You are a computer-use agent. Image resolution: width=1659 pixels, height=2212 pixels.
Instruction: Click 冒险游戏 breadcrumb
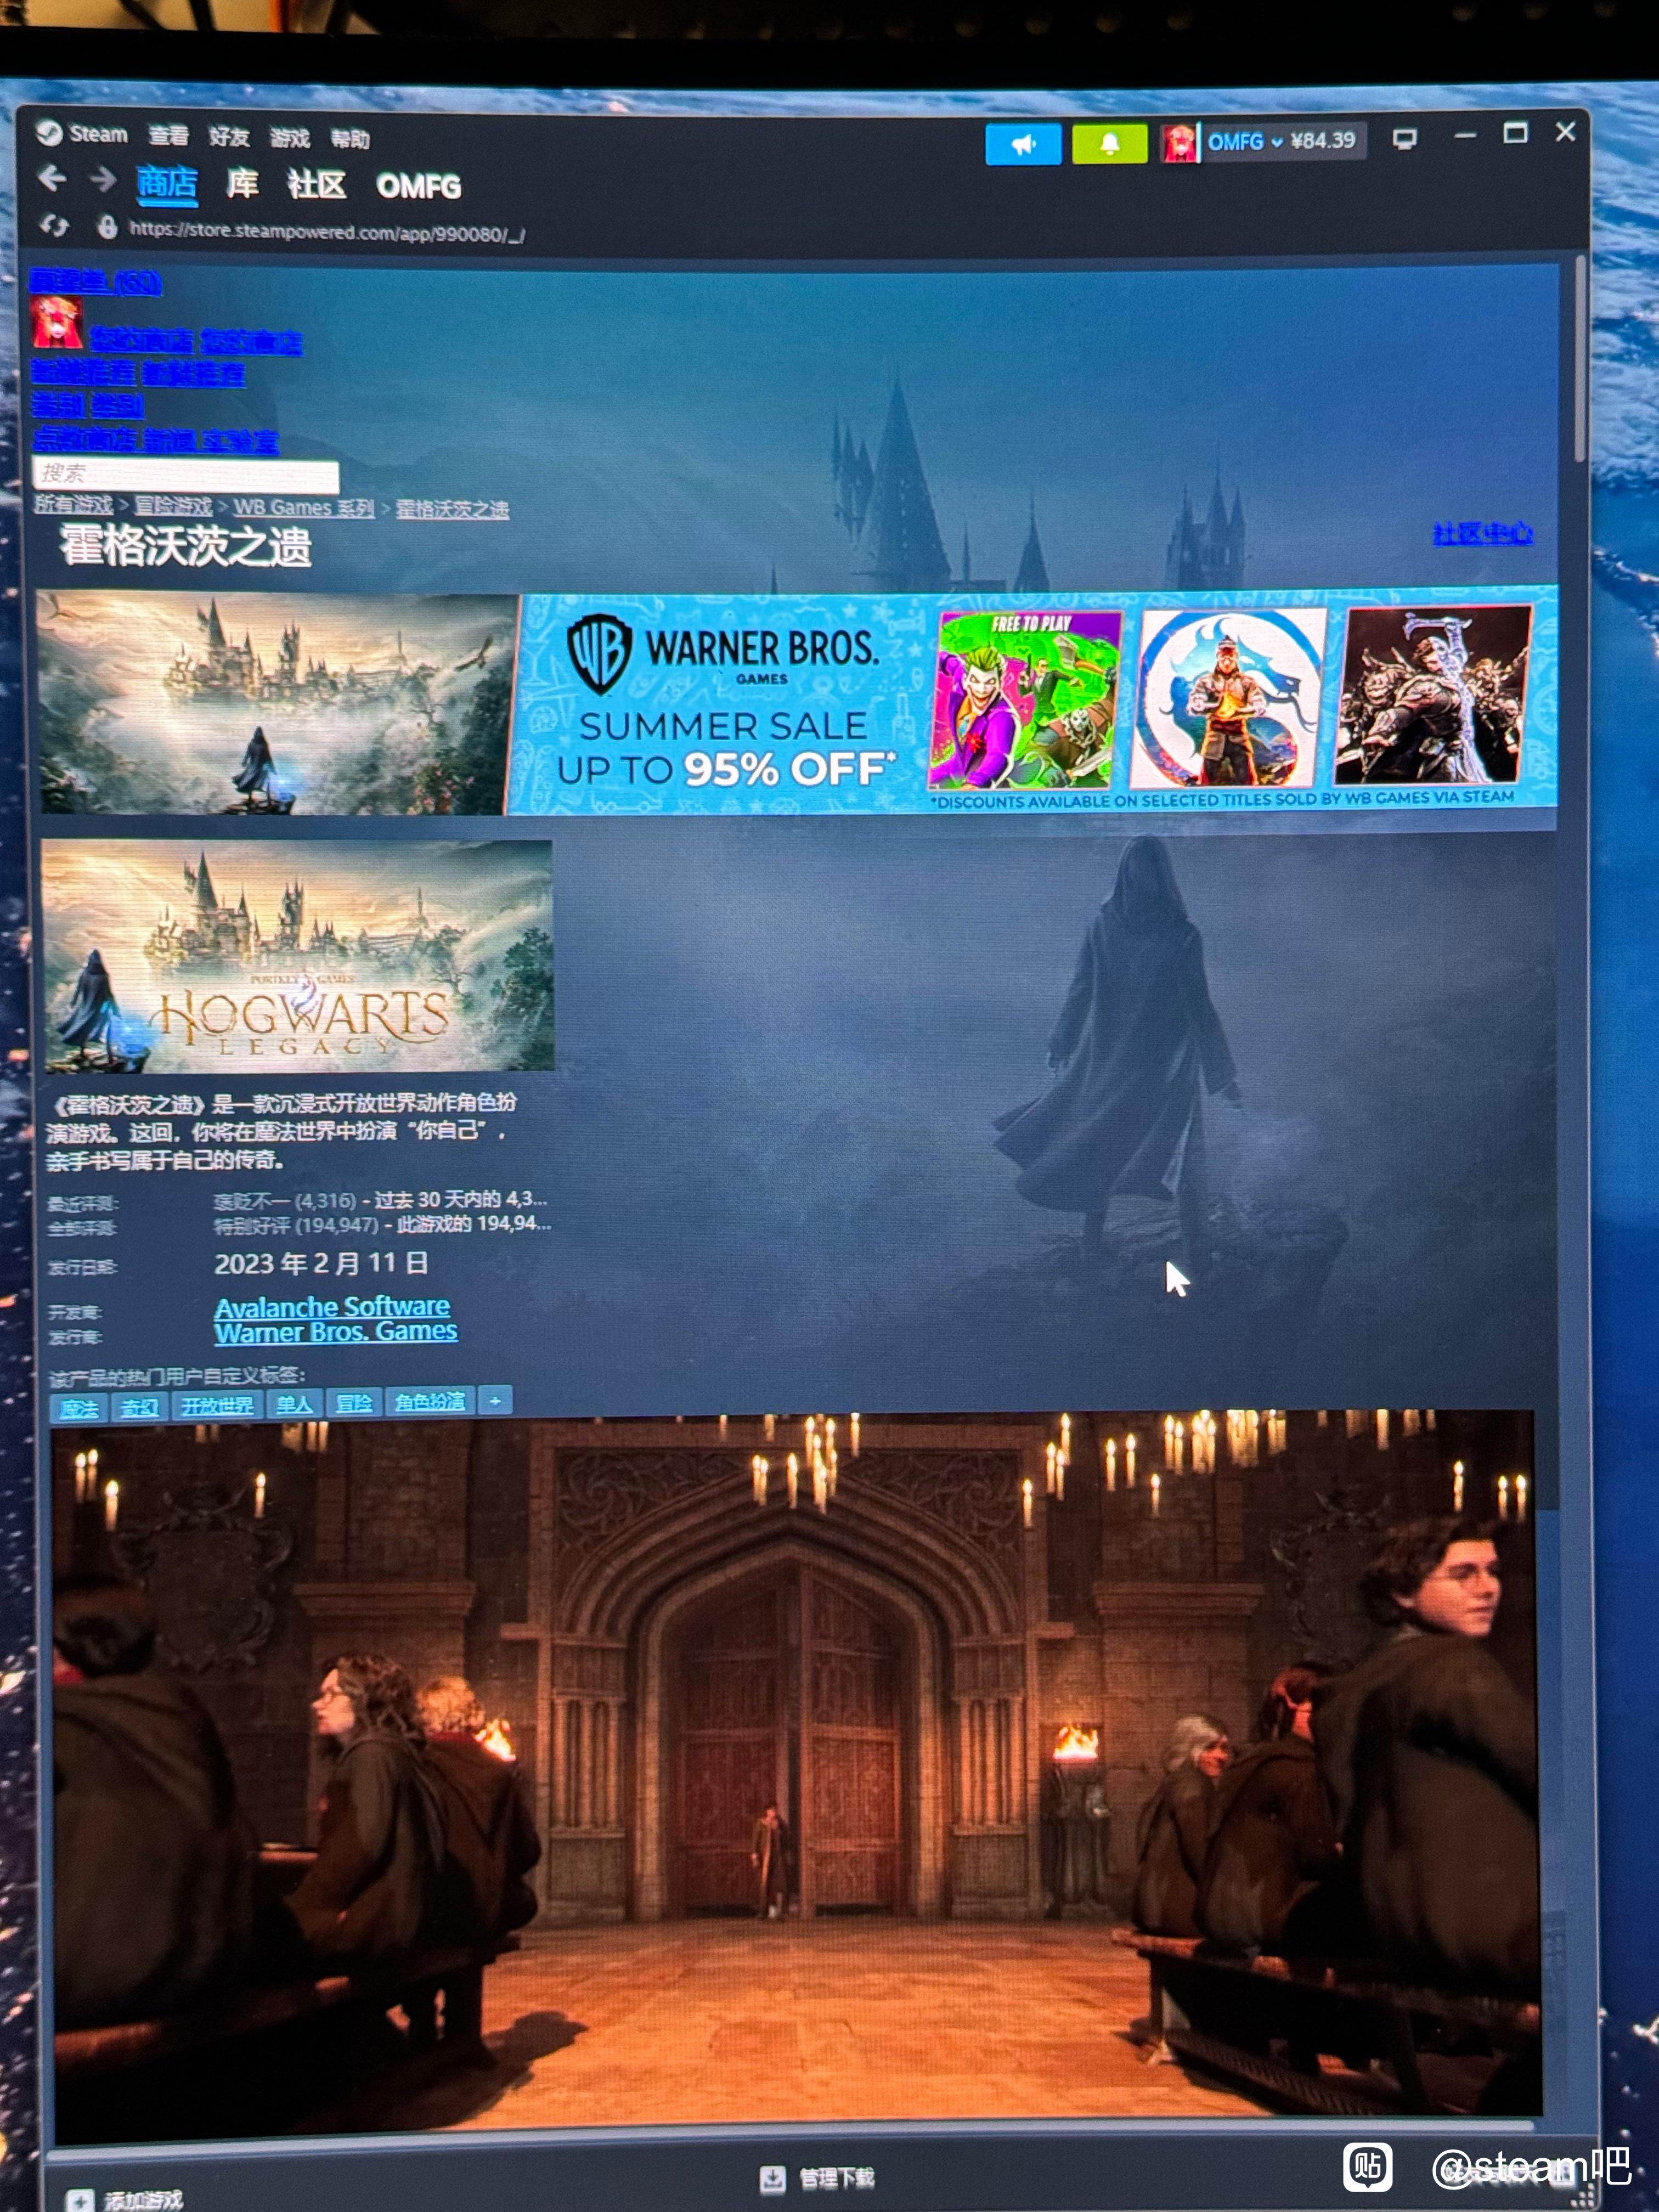(x=173, y=506)
